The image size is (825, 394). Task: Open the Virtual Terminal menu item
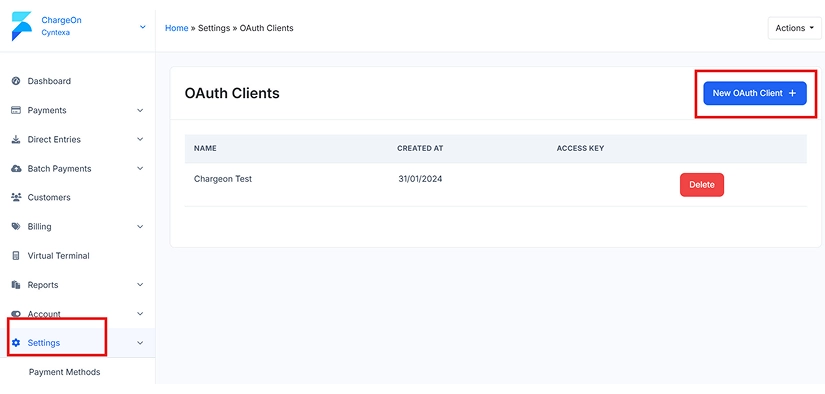coord(58,256)
